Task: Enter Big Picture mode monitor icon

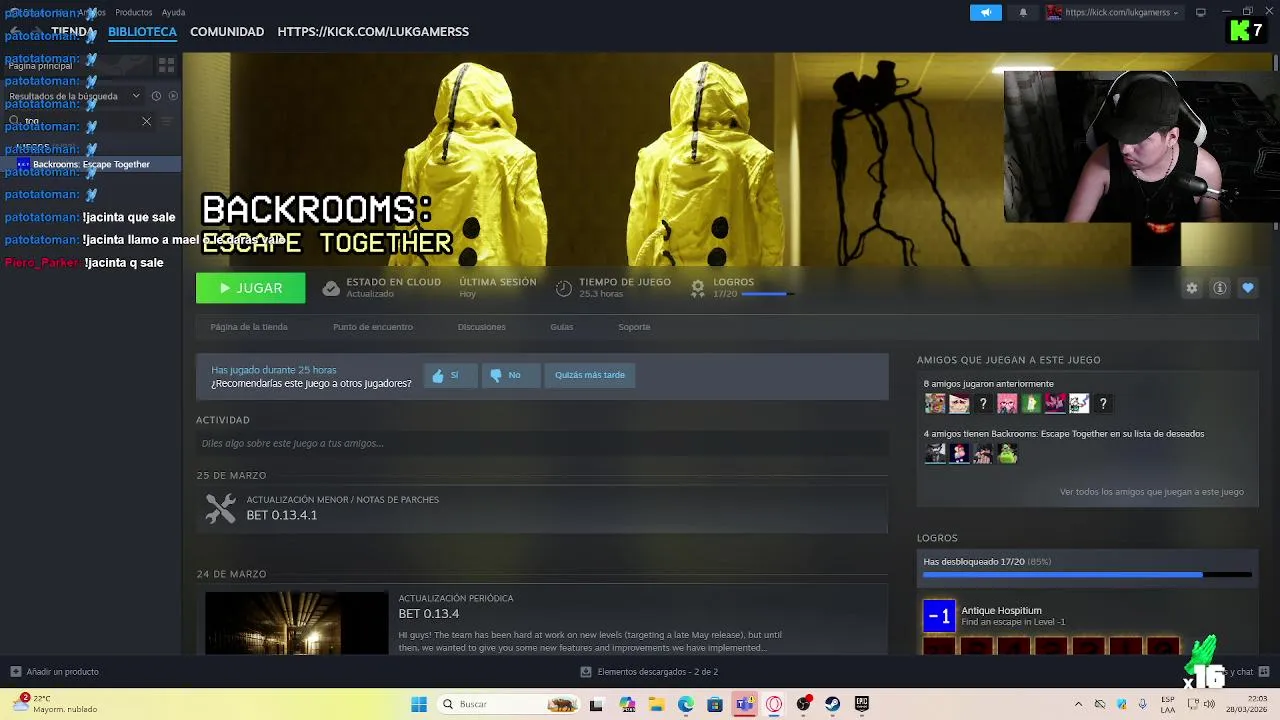Action: point(1201,12)
